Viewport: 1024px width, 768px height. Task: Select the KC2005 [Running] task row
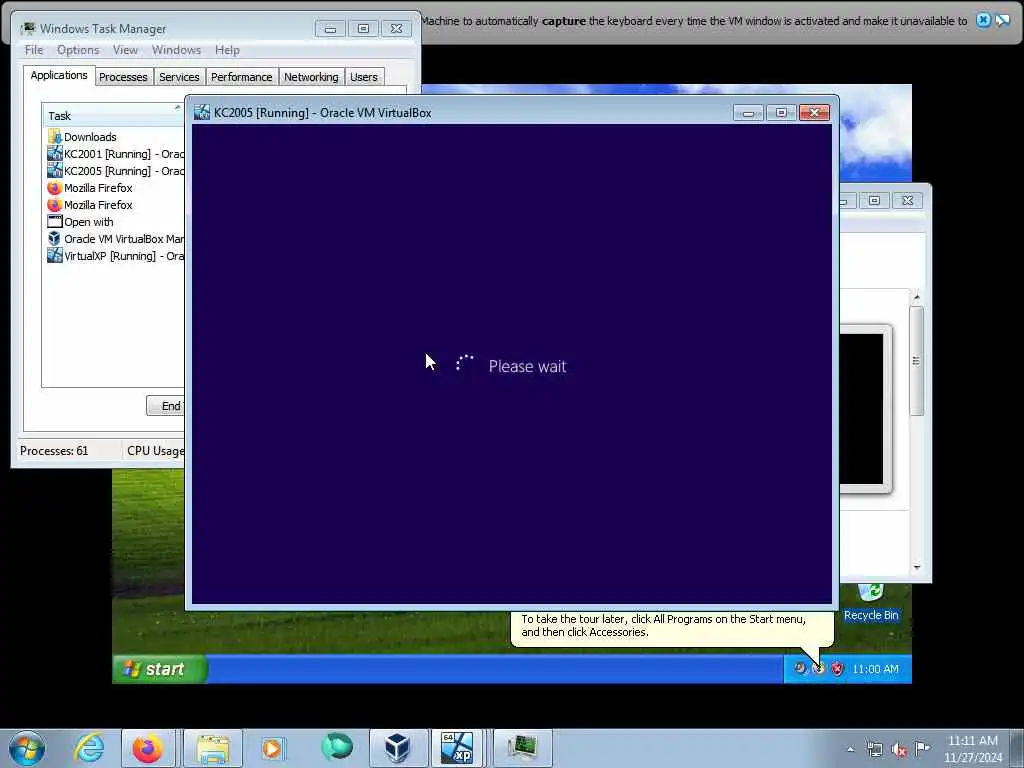[114, 171]
